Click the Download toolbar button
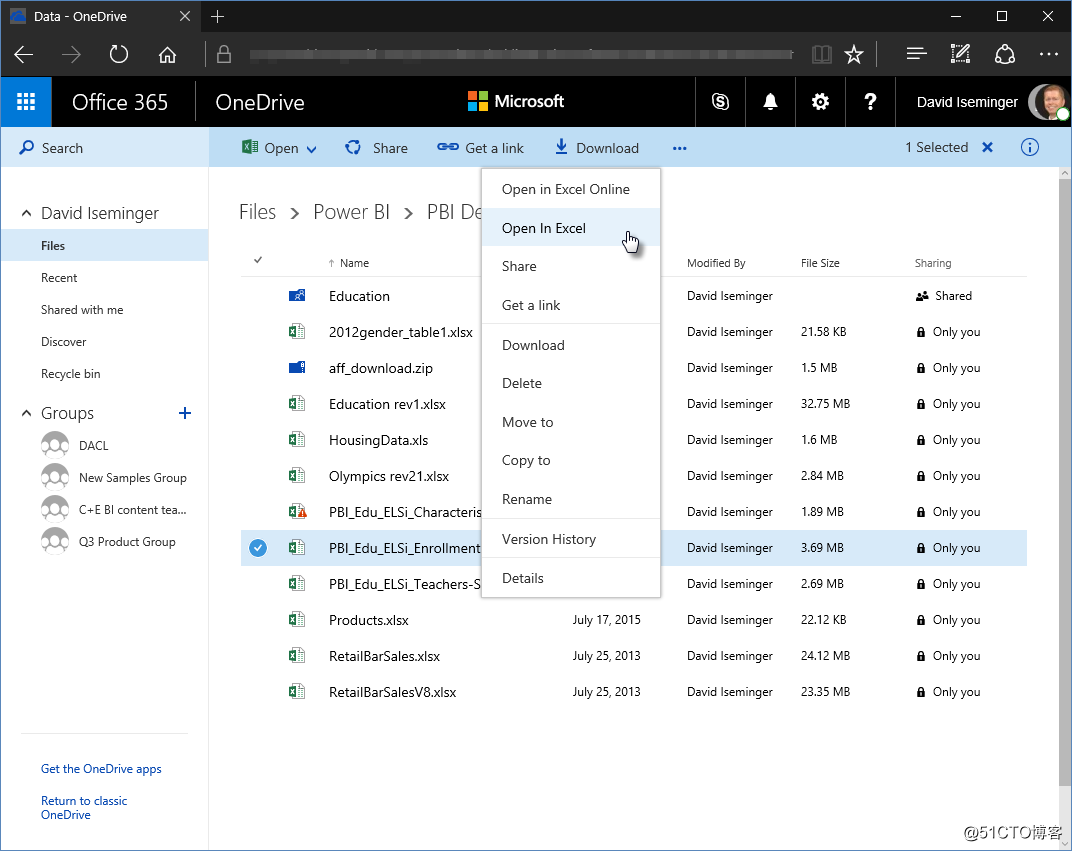Screen dimensions: 1072x851 596,148
